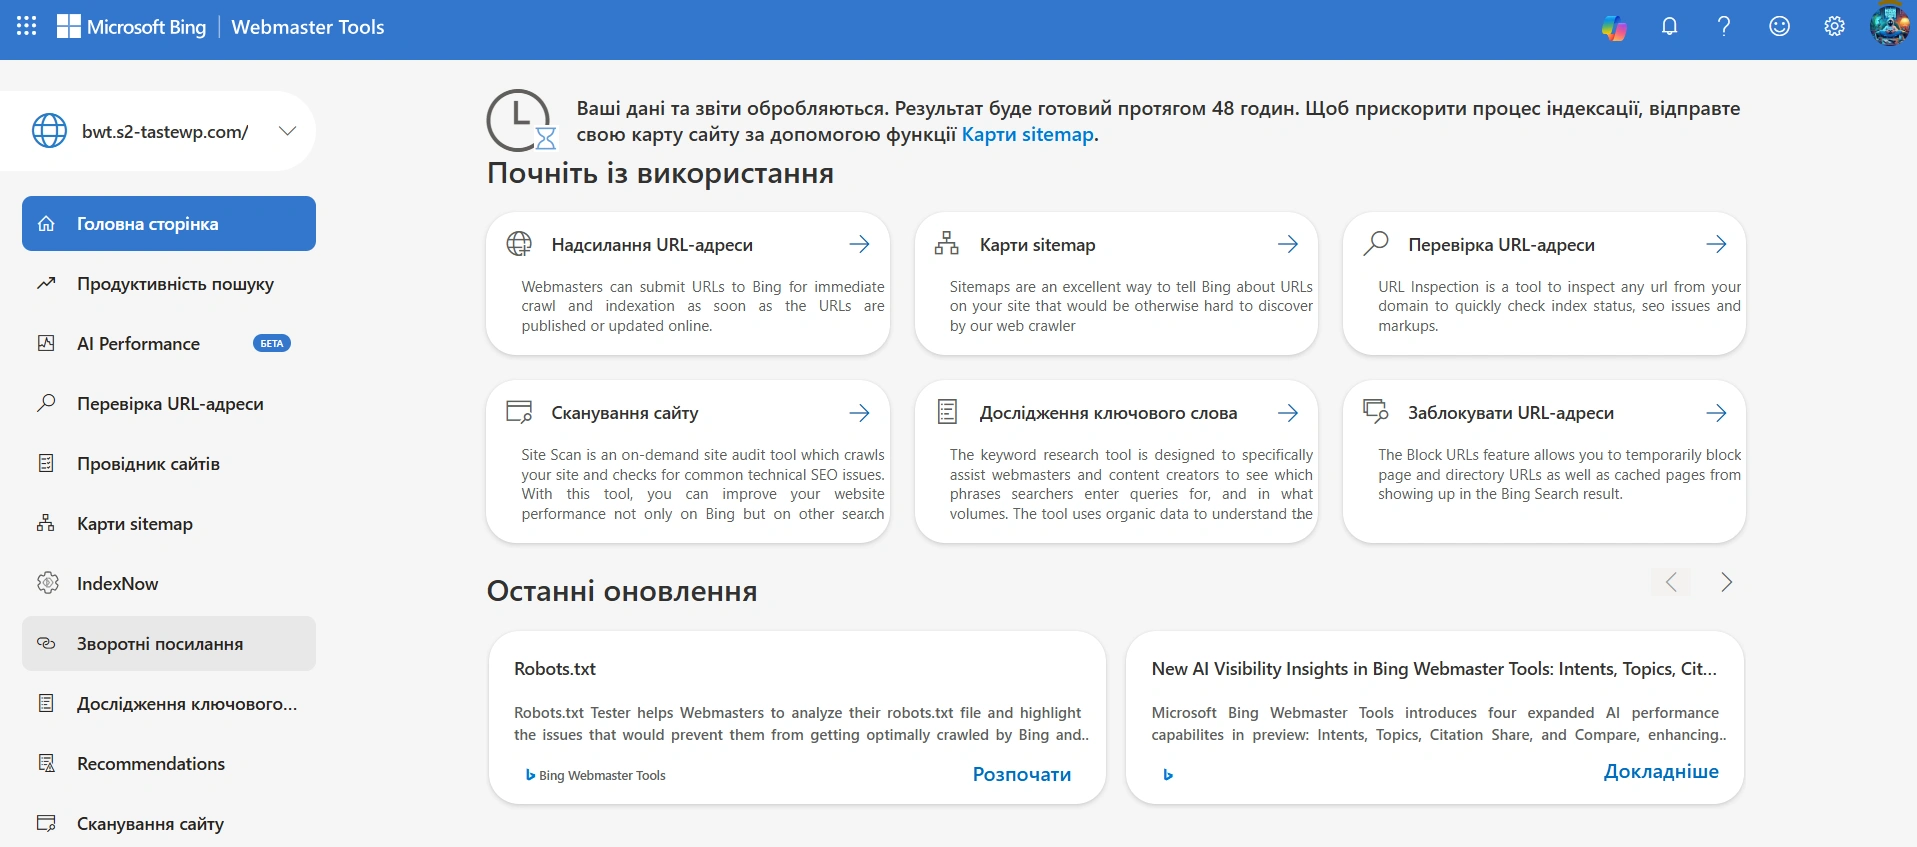The width and height of the screenshot is (1917, 847).
Task: Click the Webmaster Tools header title
Action: tap(308, 27)
